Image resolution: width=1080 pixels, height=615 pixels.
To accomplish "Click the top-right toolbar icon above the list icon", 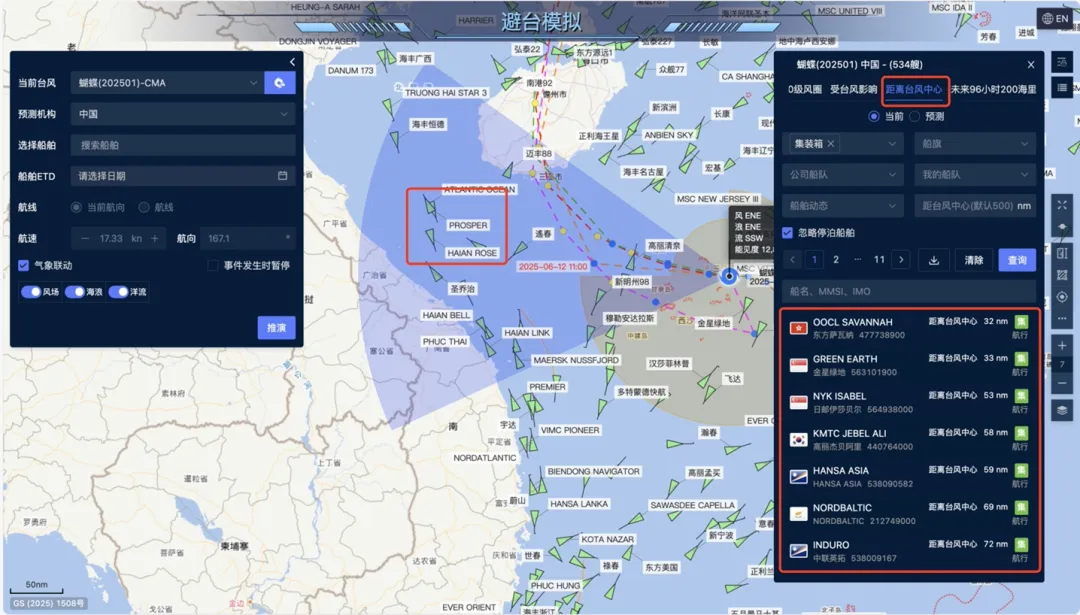I will click(x=1062, y=62).
